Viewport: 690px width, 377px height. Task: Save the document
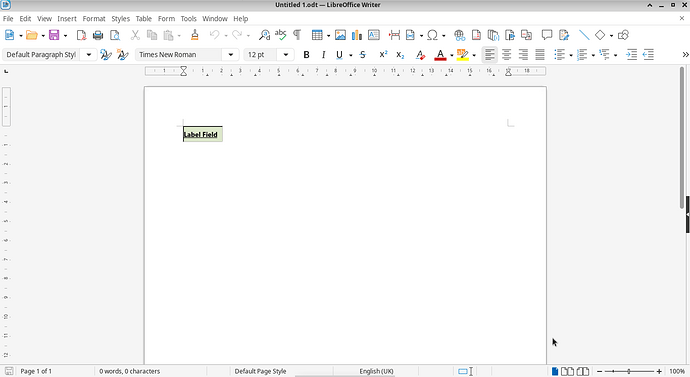pyautogui.click(x=54, y=35)
